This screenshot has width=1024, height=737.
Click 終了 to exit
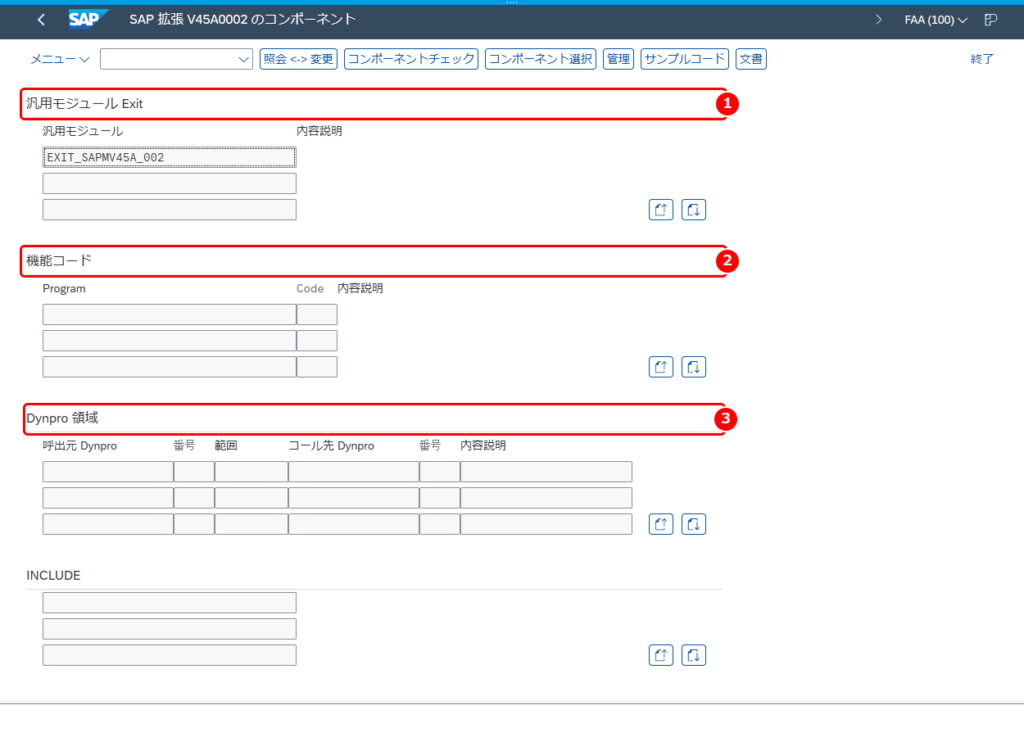coord(982,59)
